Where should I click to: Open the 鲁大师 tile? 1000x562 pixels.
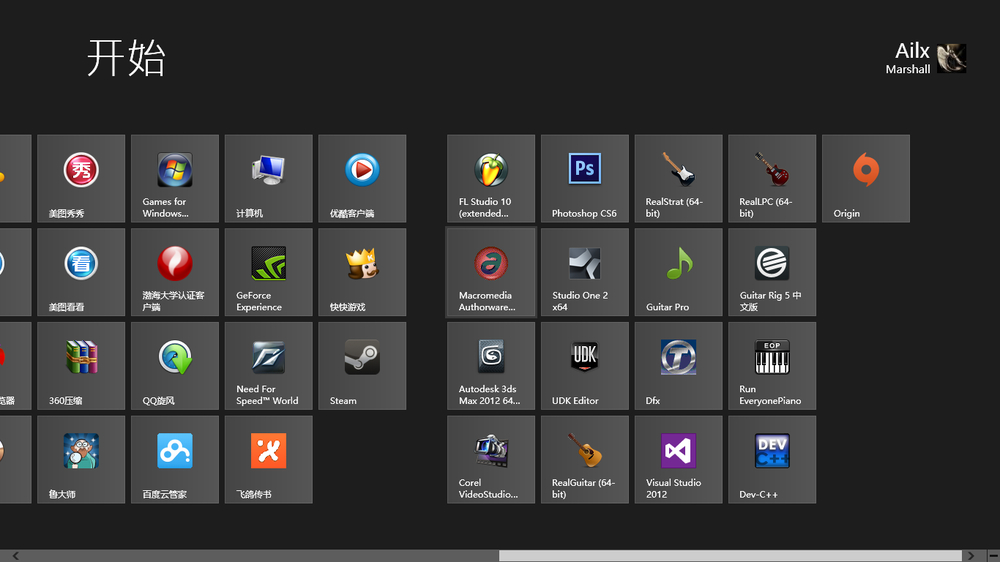pyautogui.click(x=81, y=460)
